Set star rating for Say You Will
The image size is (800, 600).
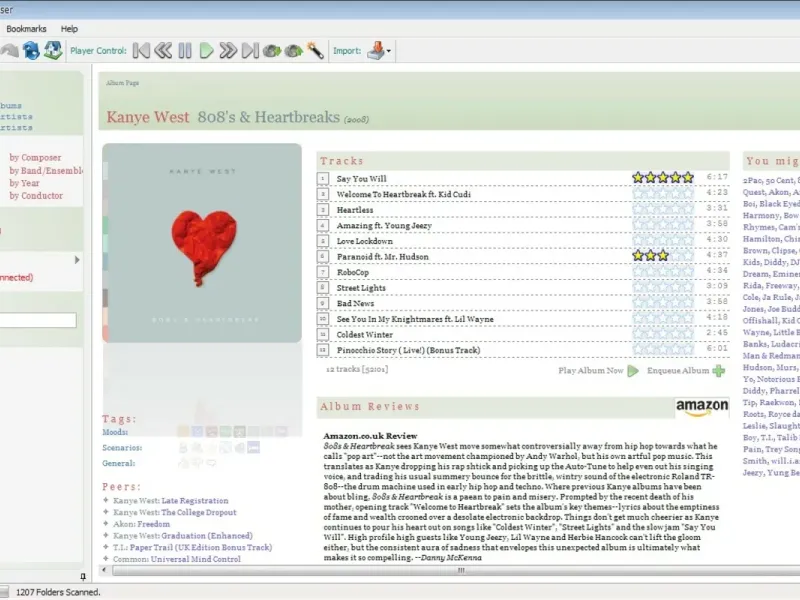[x=663, y=178]
